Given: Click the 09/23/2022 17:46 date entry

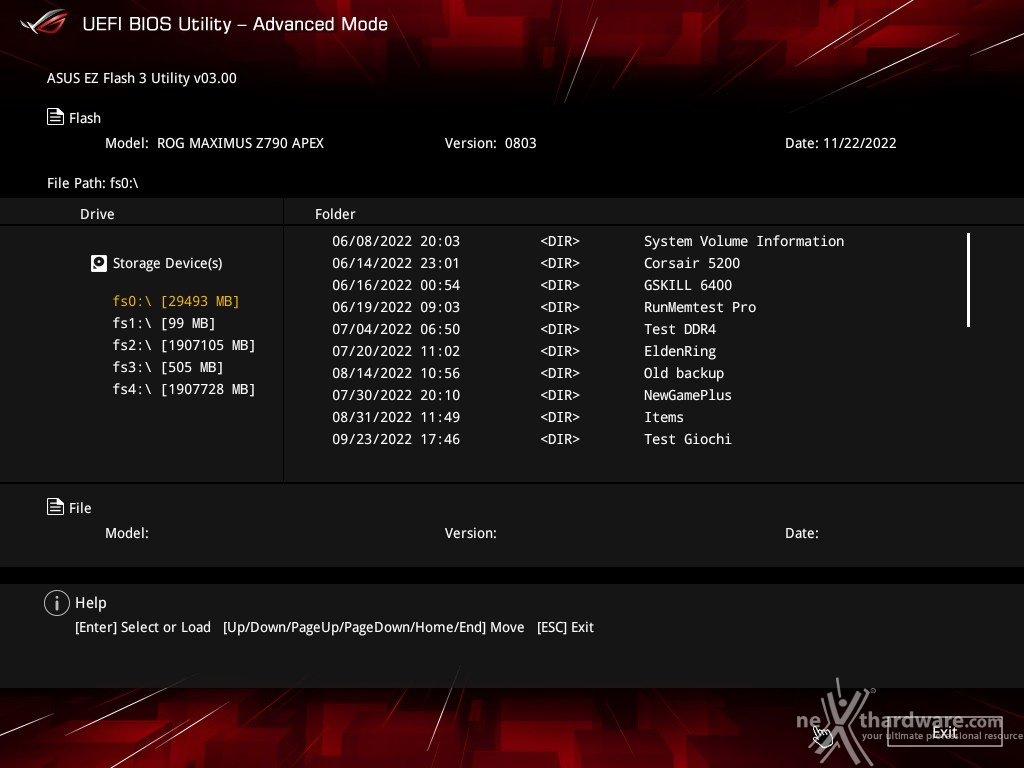Looking at the screenshot, I should [x=396, y=439].
